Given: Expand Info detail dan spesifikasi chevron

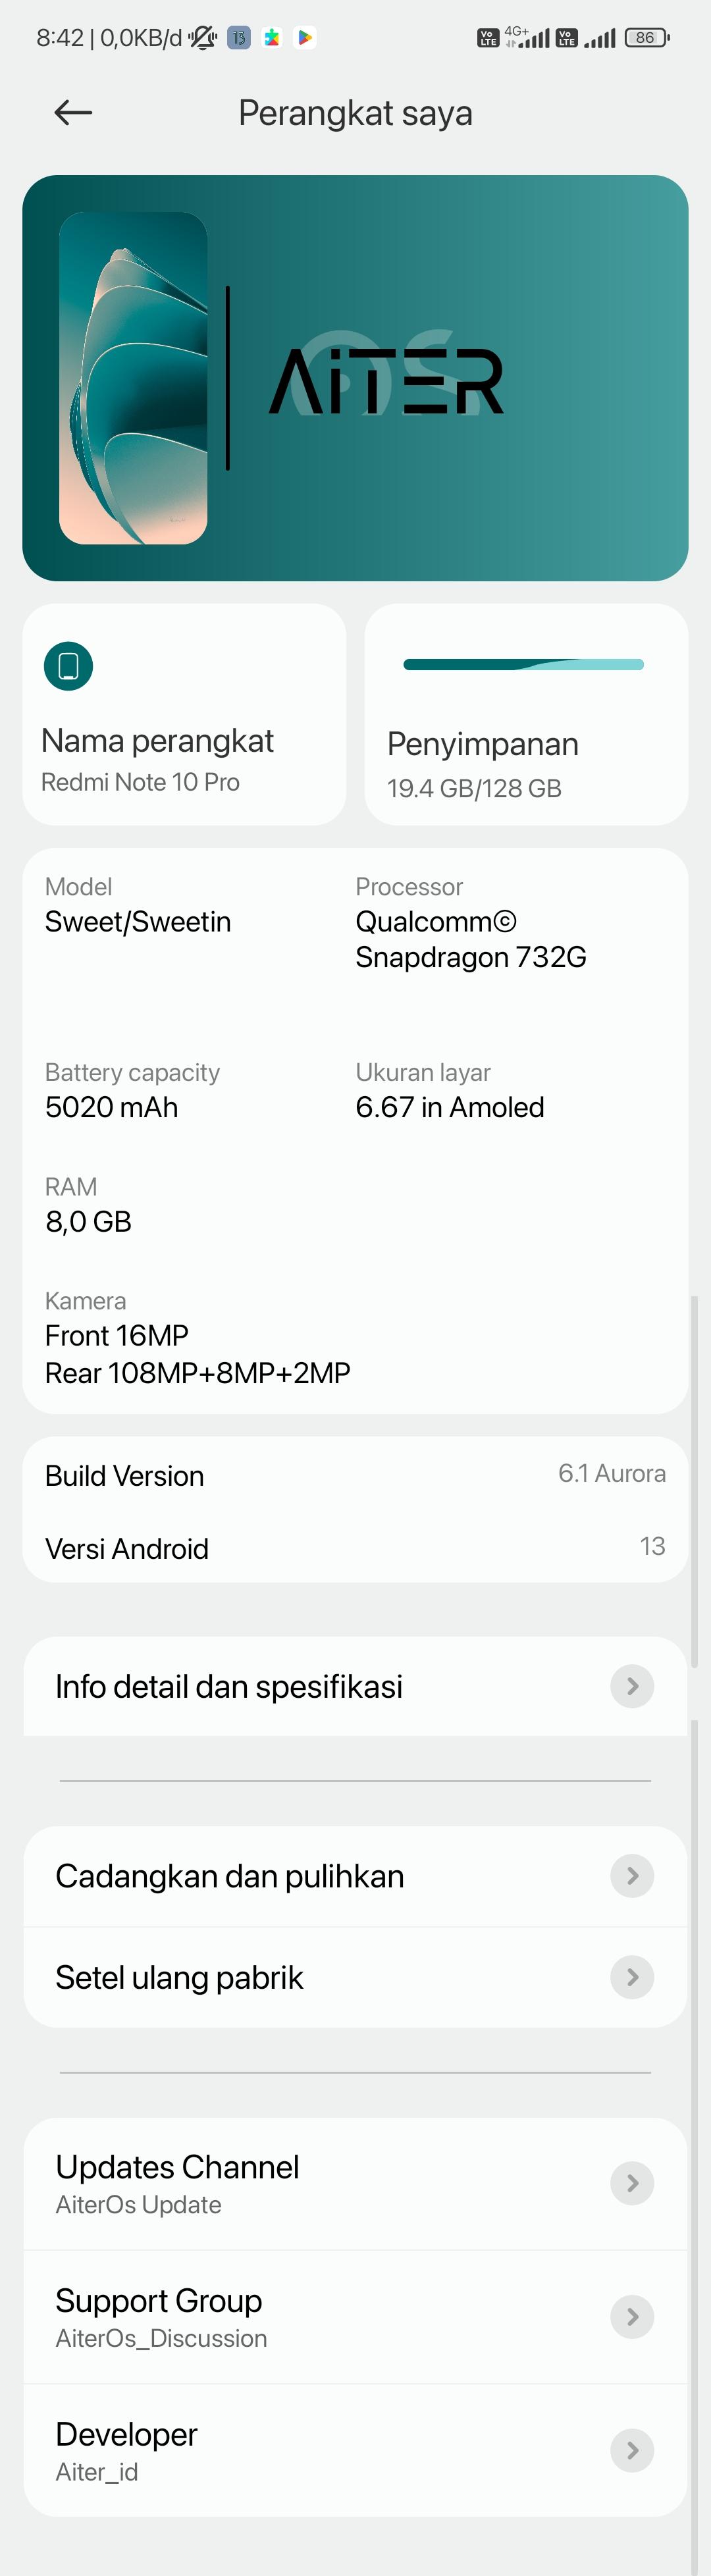Looking at the screenshot, I should [x=632, y=1686].
